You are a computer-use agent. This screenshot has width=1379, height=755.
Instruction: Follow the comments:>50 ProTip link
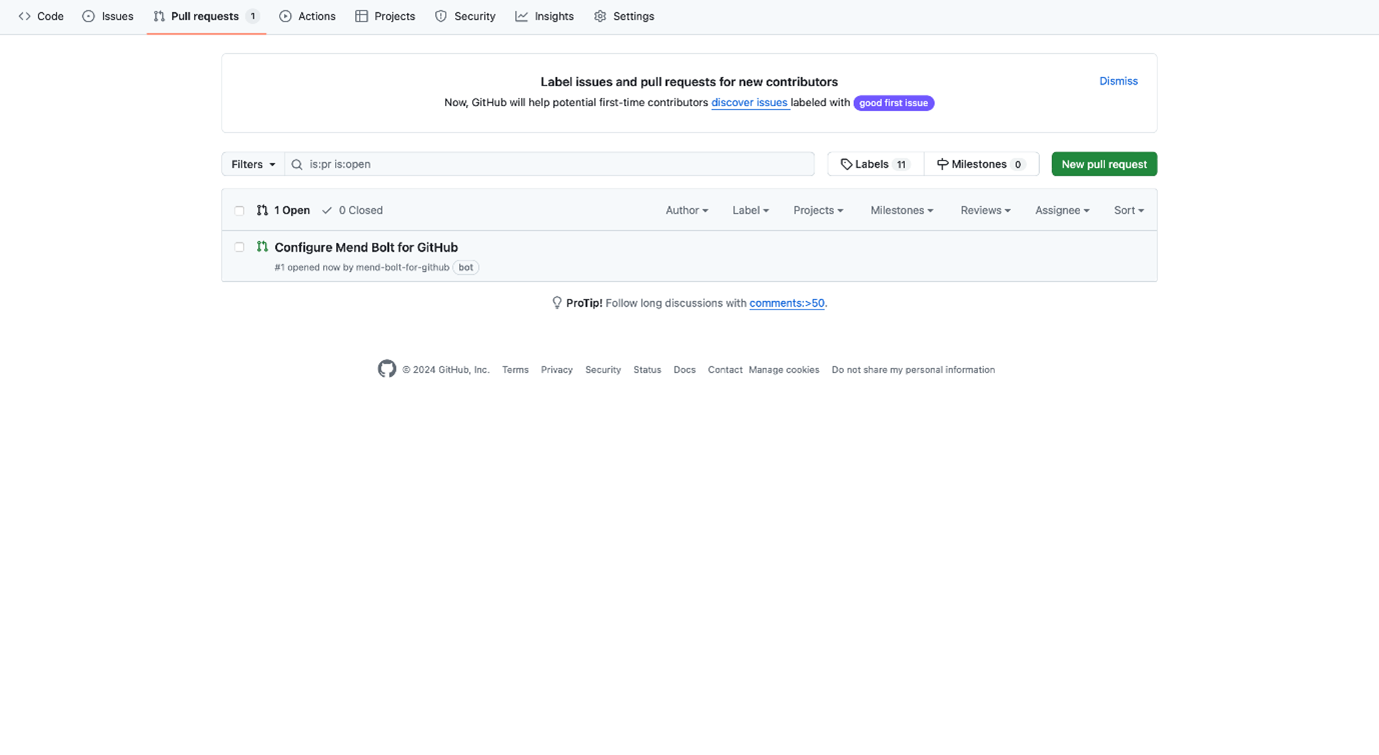(787, 303)
